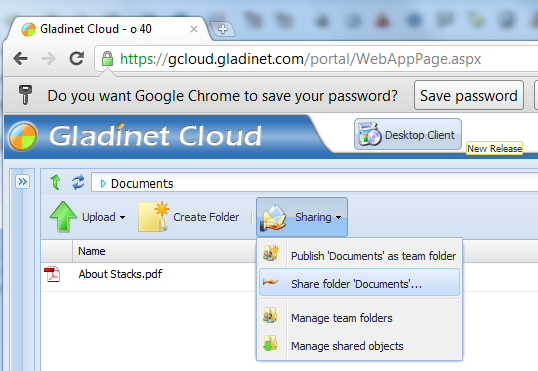
Task: Refresh the folder with blue arrows icon
Action: pyautogui.click(x=78, y=182)
